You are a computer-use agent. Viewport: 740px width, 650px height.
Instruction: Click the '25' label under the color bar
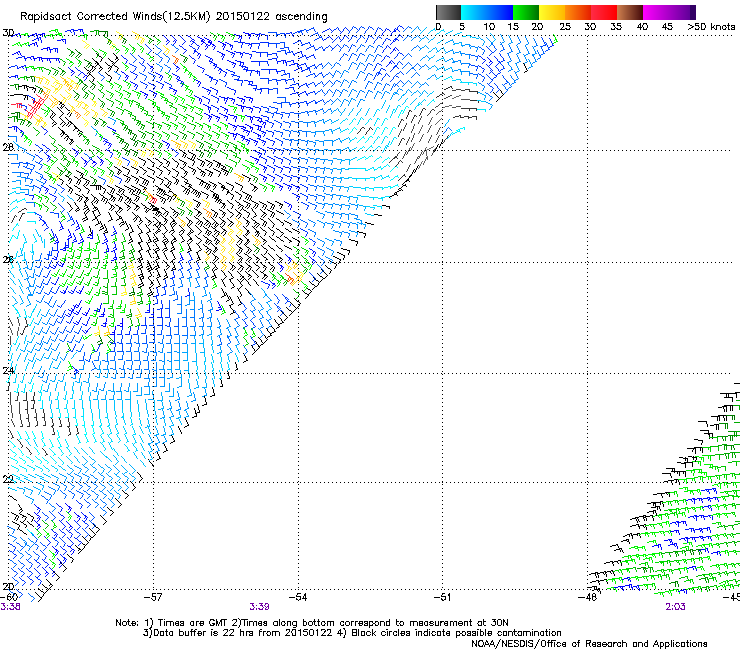click(x=564, y=26)
